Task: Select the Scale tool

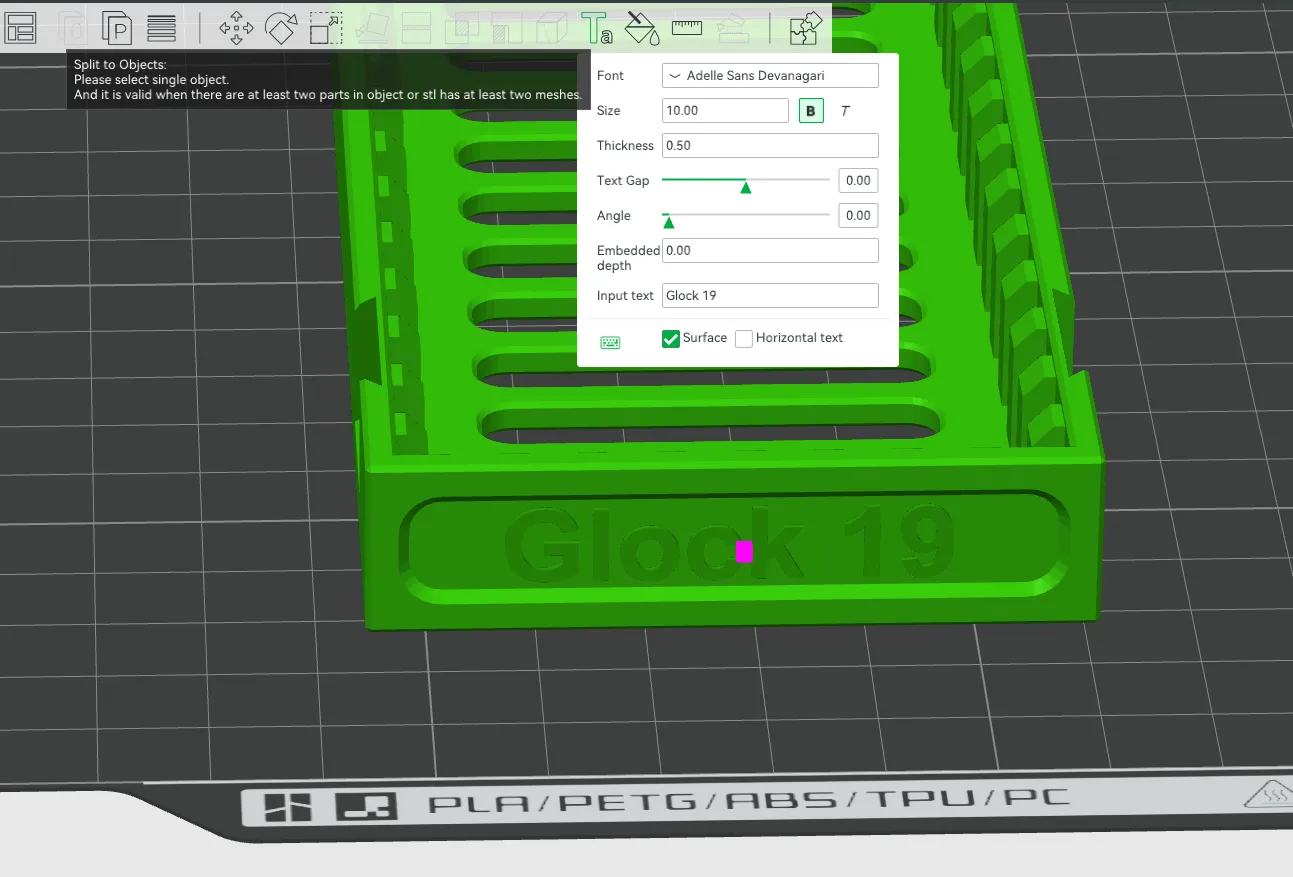Action: [327, 28]
